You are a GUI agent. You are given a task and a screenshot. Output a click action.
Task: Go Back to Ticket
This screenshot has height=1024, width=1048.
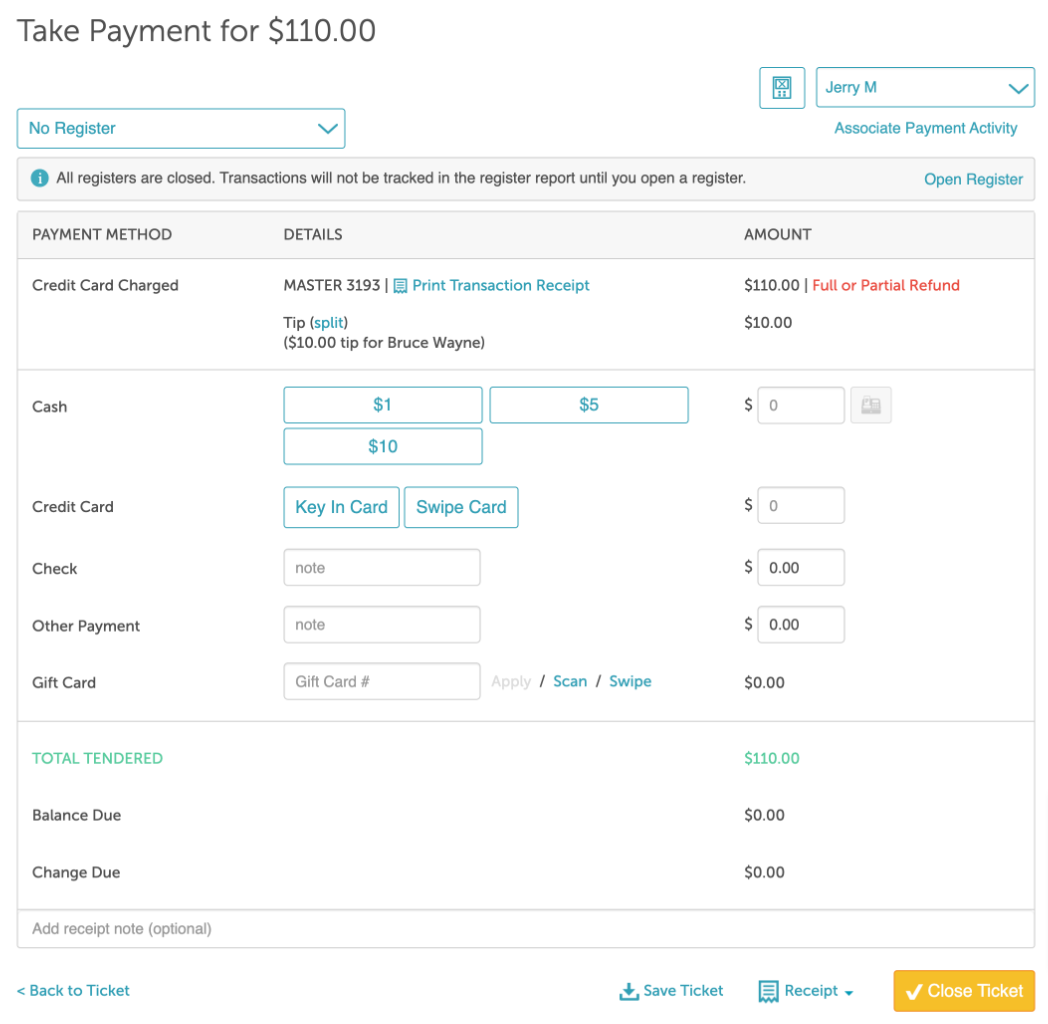pos(73,991)
